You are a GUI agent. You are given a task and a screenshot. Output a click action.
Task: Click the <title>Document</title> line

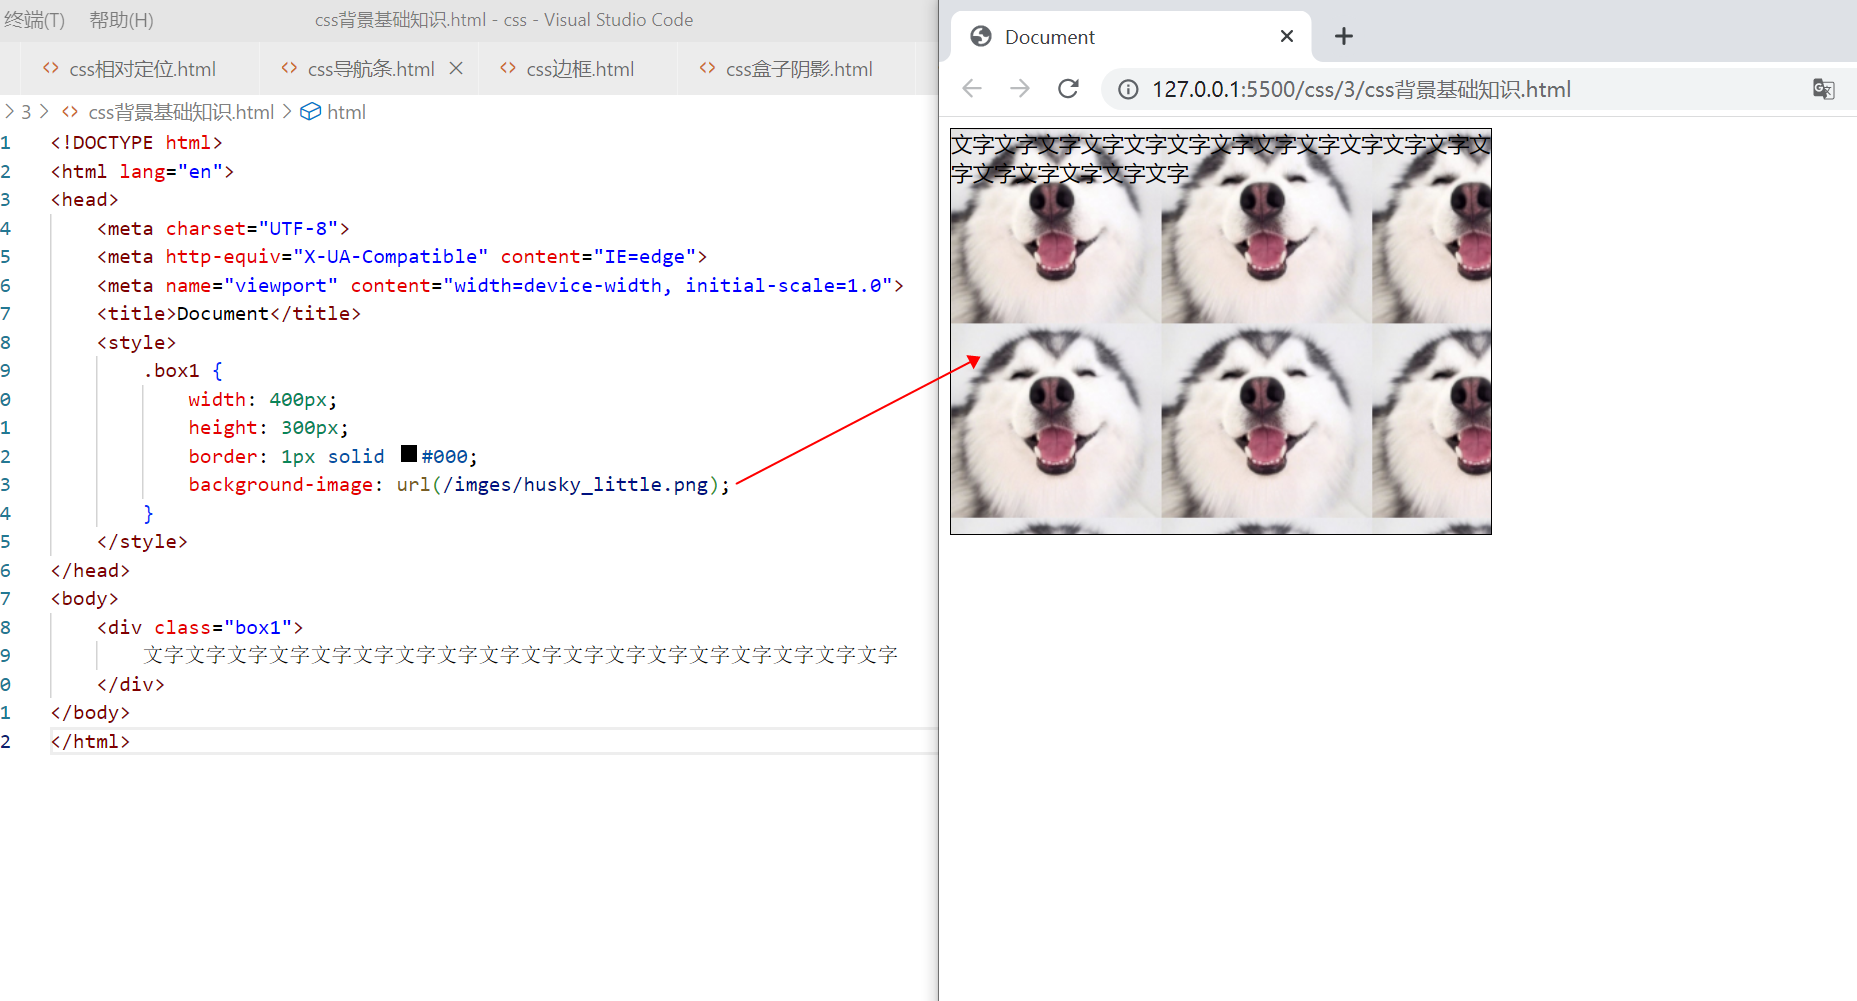(229, 314)
